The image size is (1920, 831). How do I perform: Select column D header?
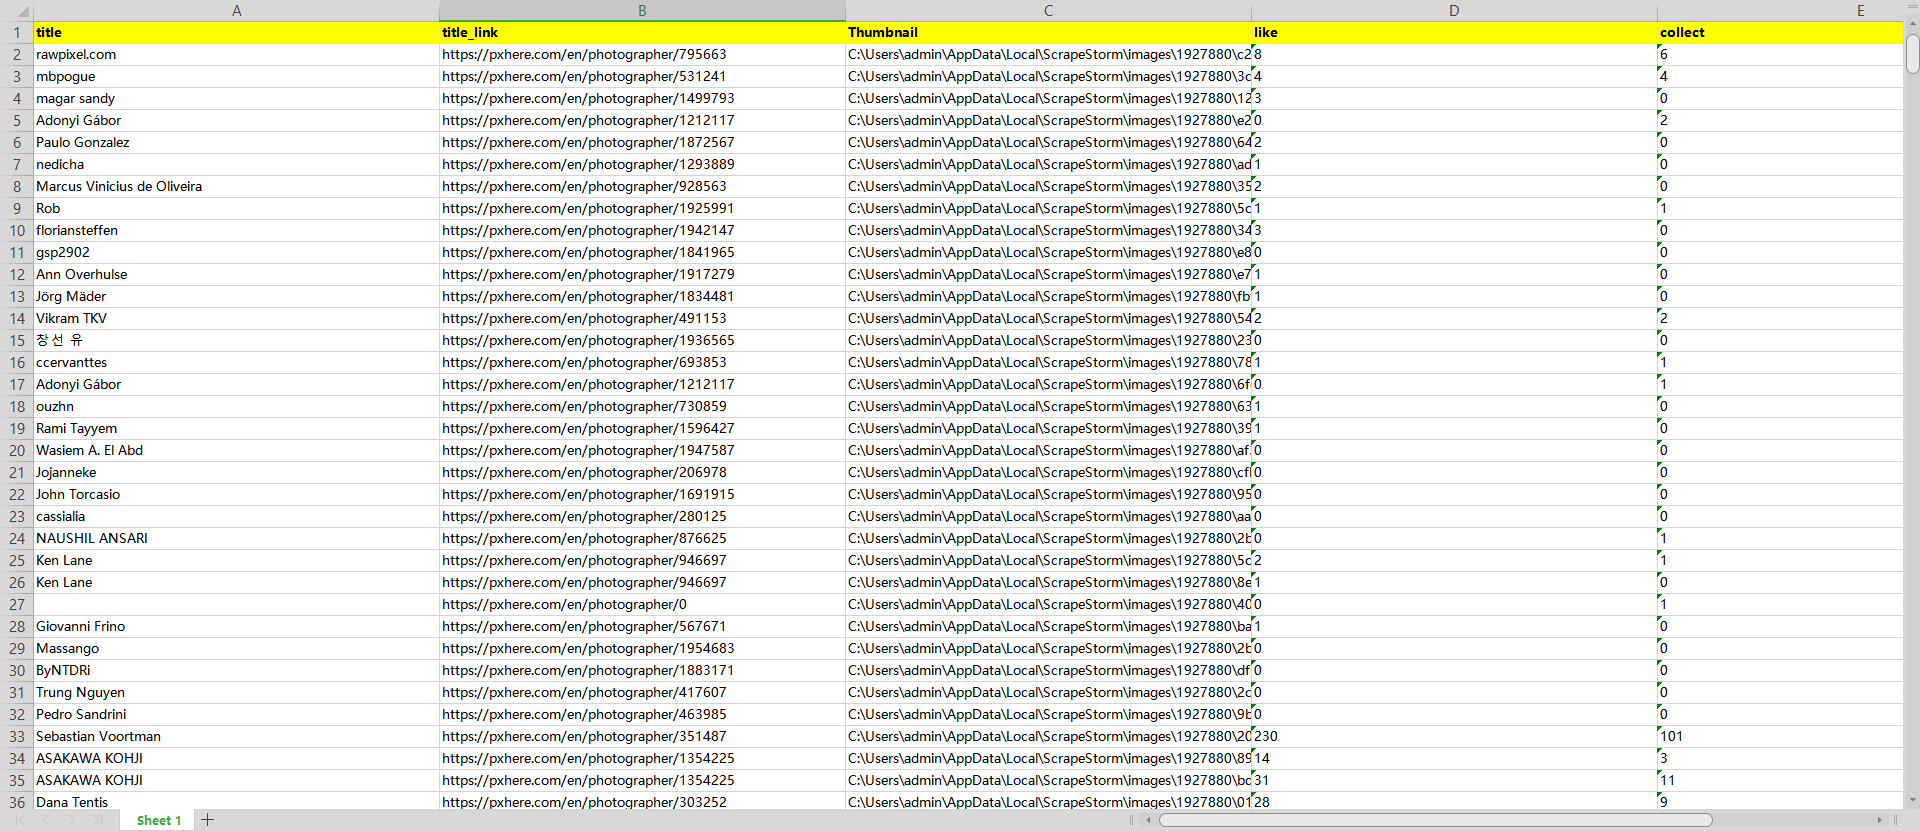[1453, 11]
